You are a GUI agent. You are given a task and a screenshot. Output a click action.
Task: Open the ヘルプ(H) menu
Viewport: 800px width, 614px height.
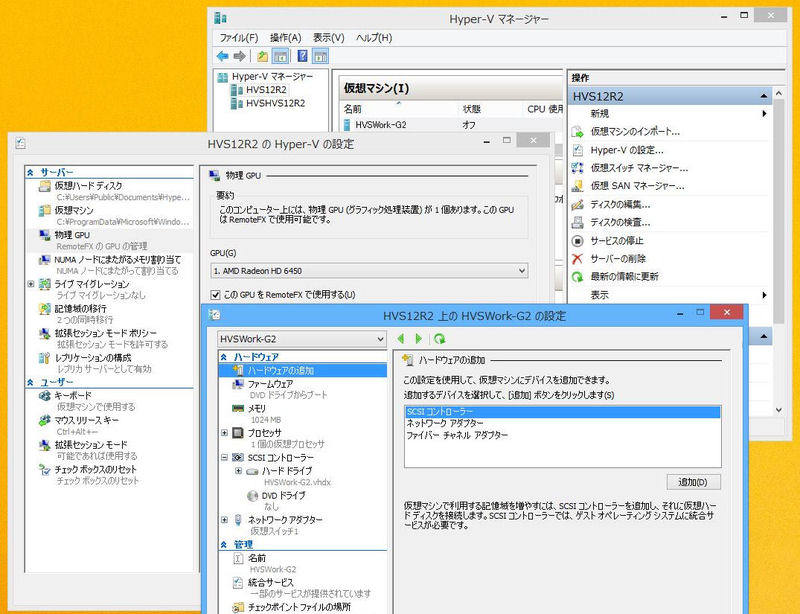click(x=374, y=38)
